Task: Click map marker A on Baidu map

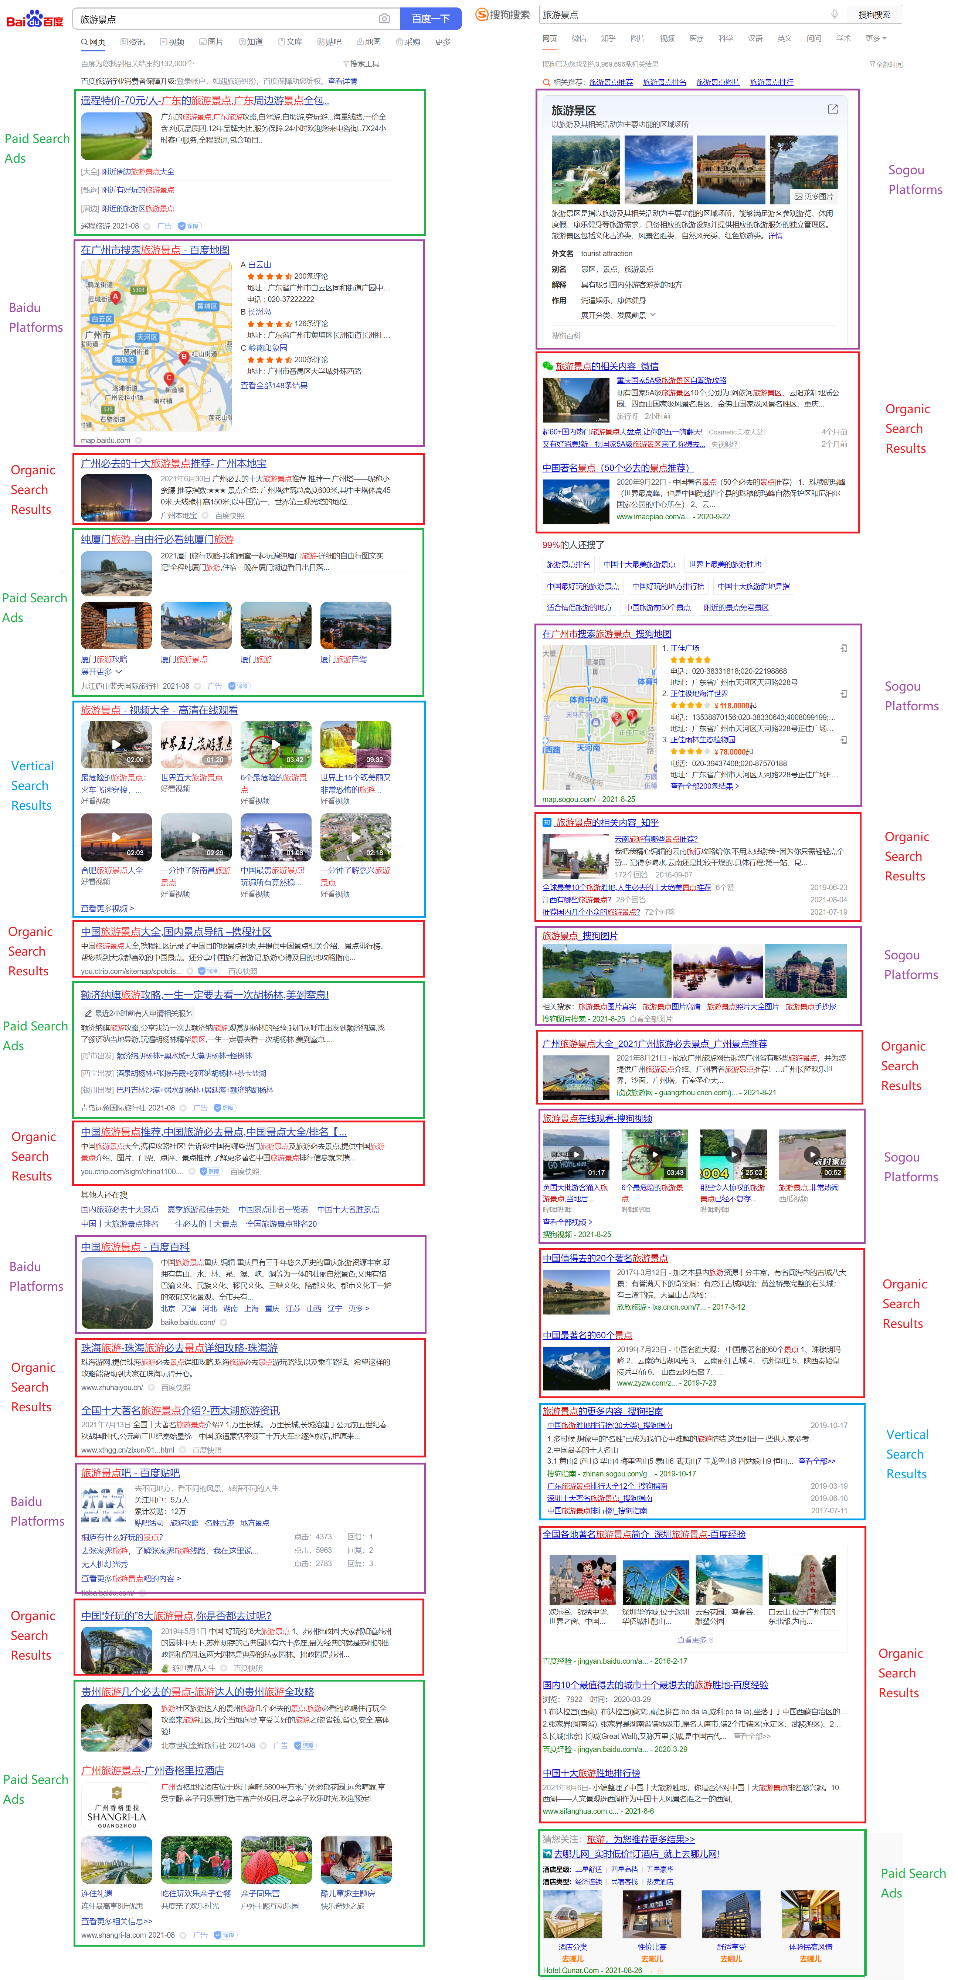Action: (x=115, y=297)
